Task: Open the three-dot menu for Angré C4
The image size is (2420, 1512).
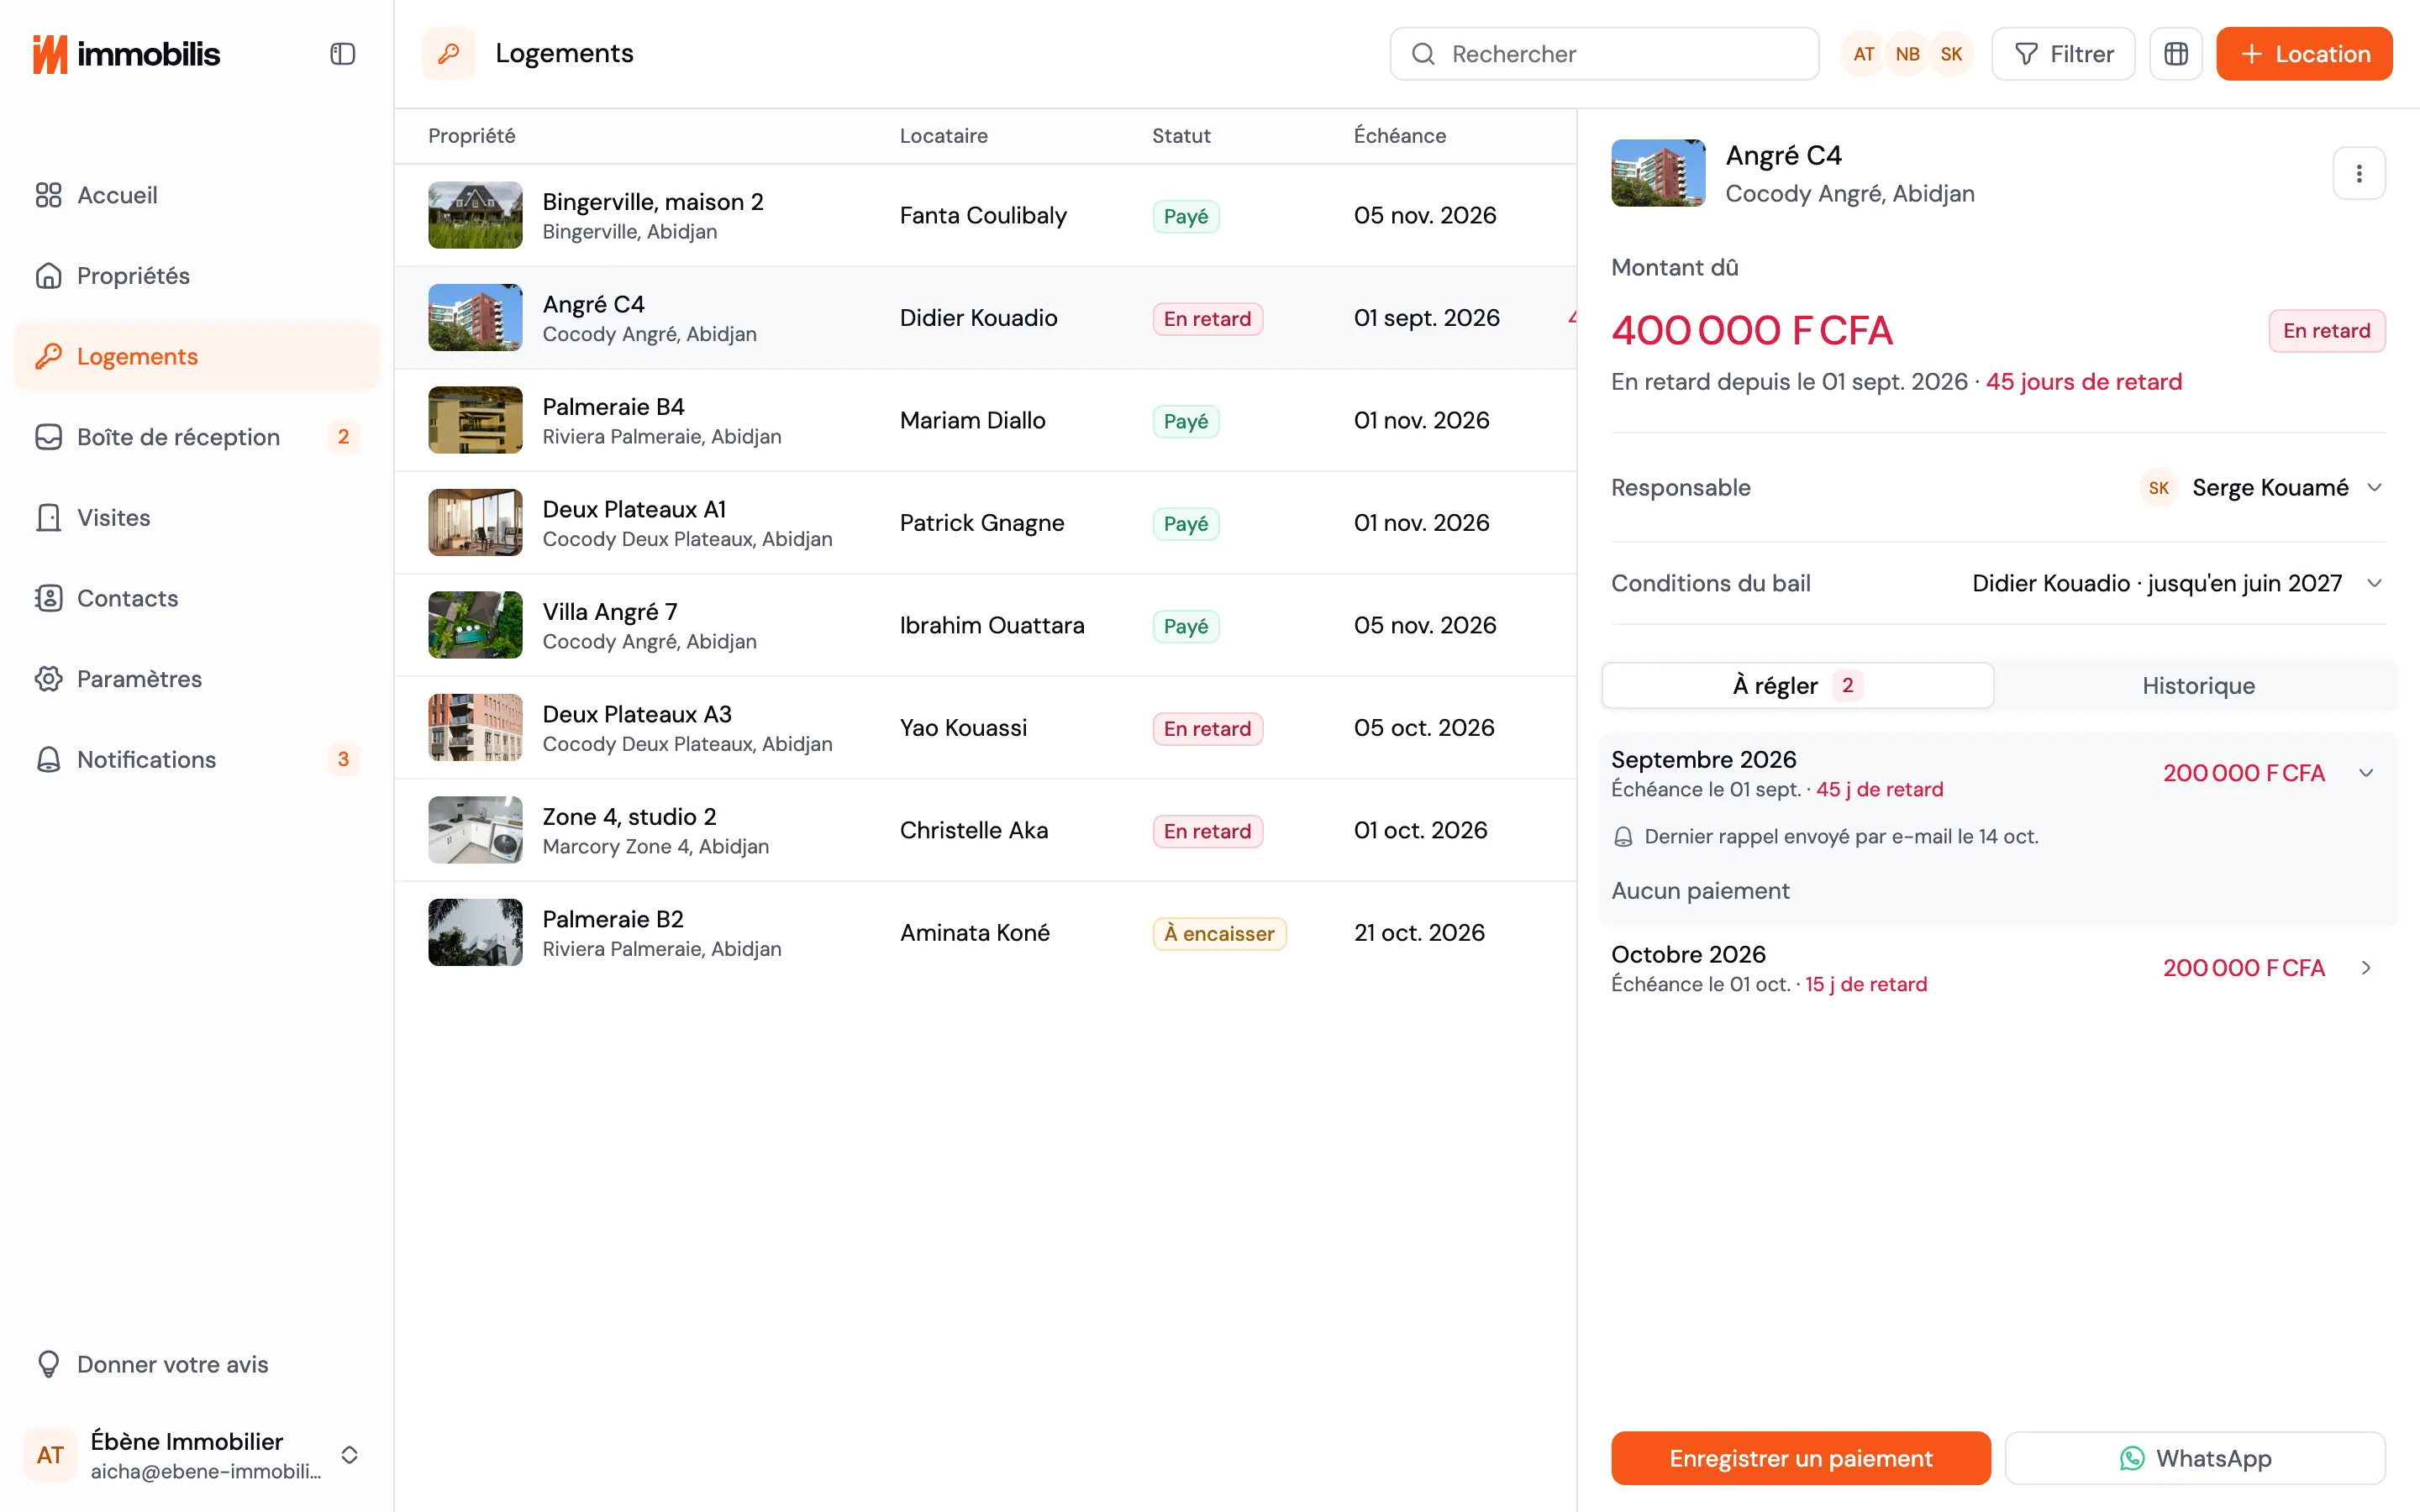Action: 2359,174
